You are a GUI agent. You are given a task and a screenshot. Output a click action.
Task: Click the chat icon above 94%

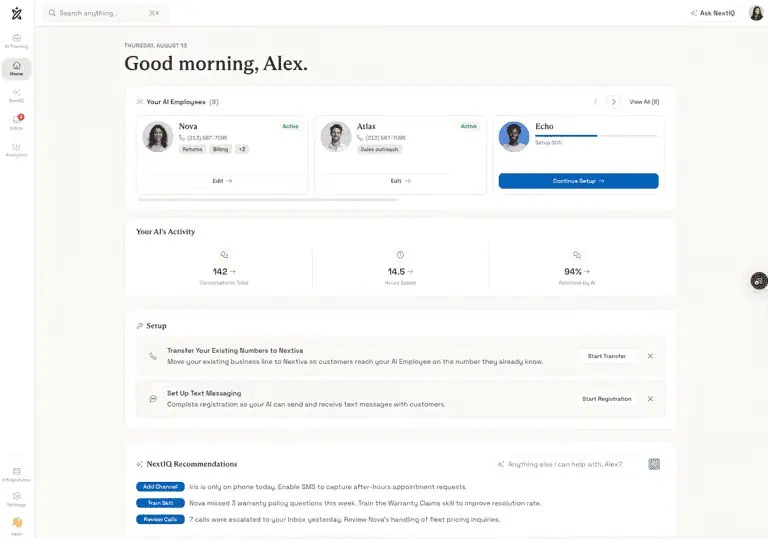576,255
